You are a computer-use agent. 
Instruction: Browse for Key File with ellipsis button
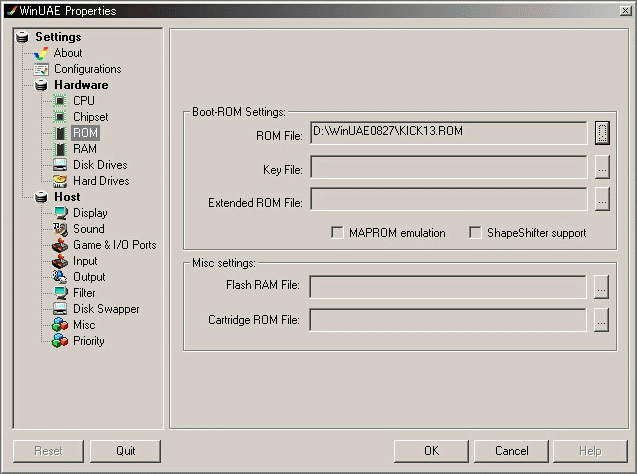[601, 167]
